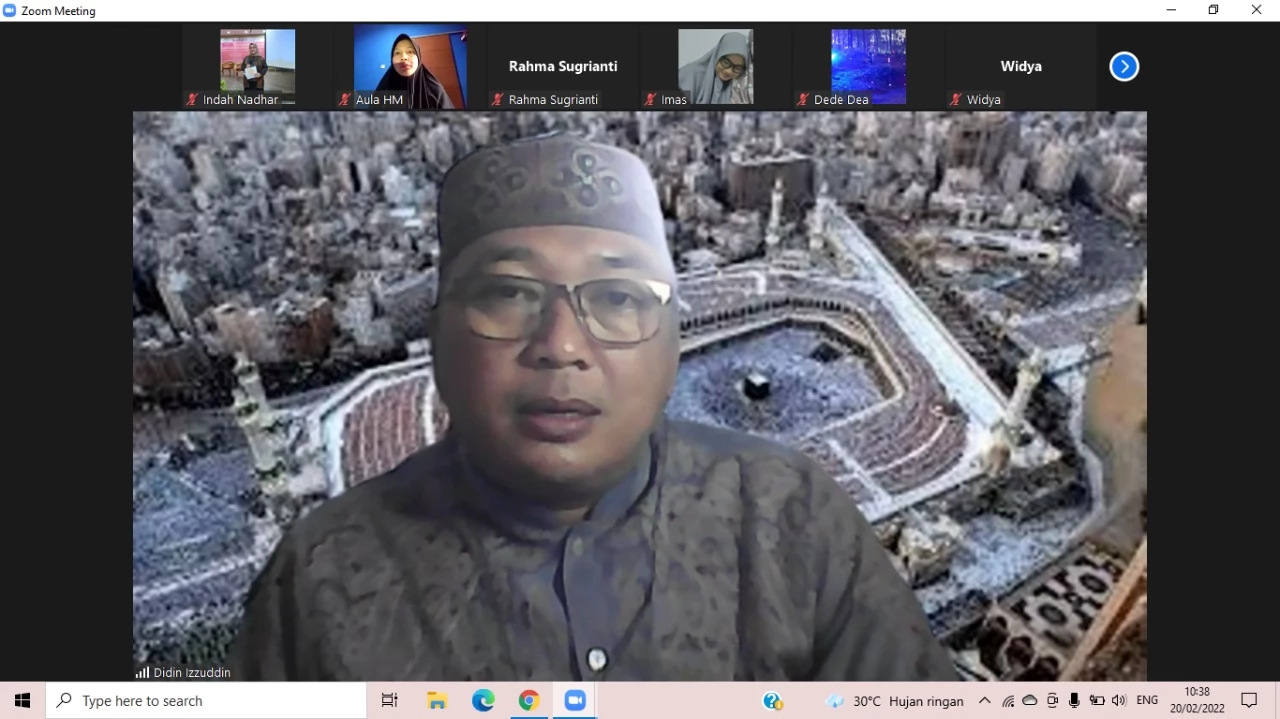Open Zoom from the taskbar
The image size is (1280, 719).
pyautogui.click(x=574, y=701)
